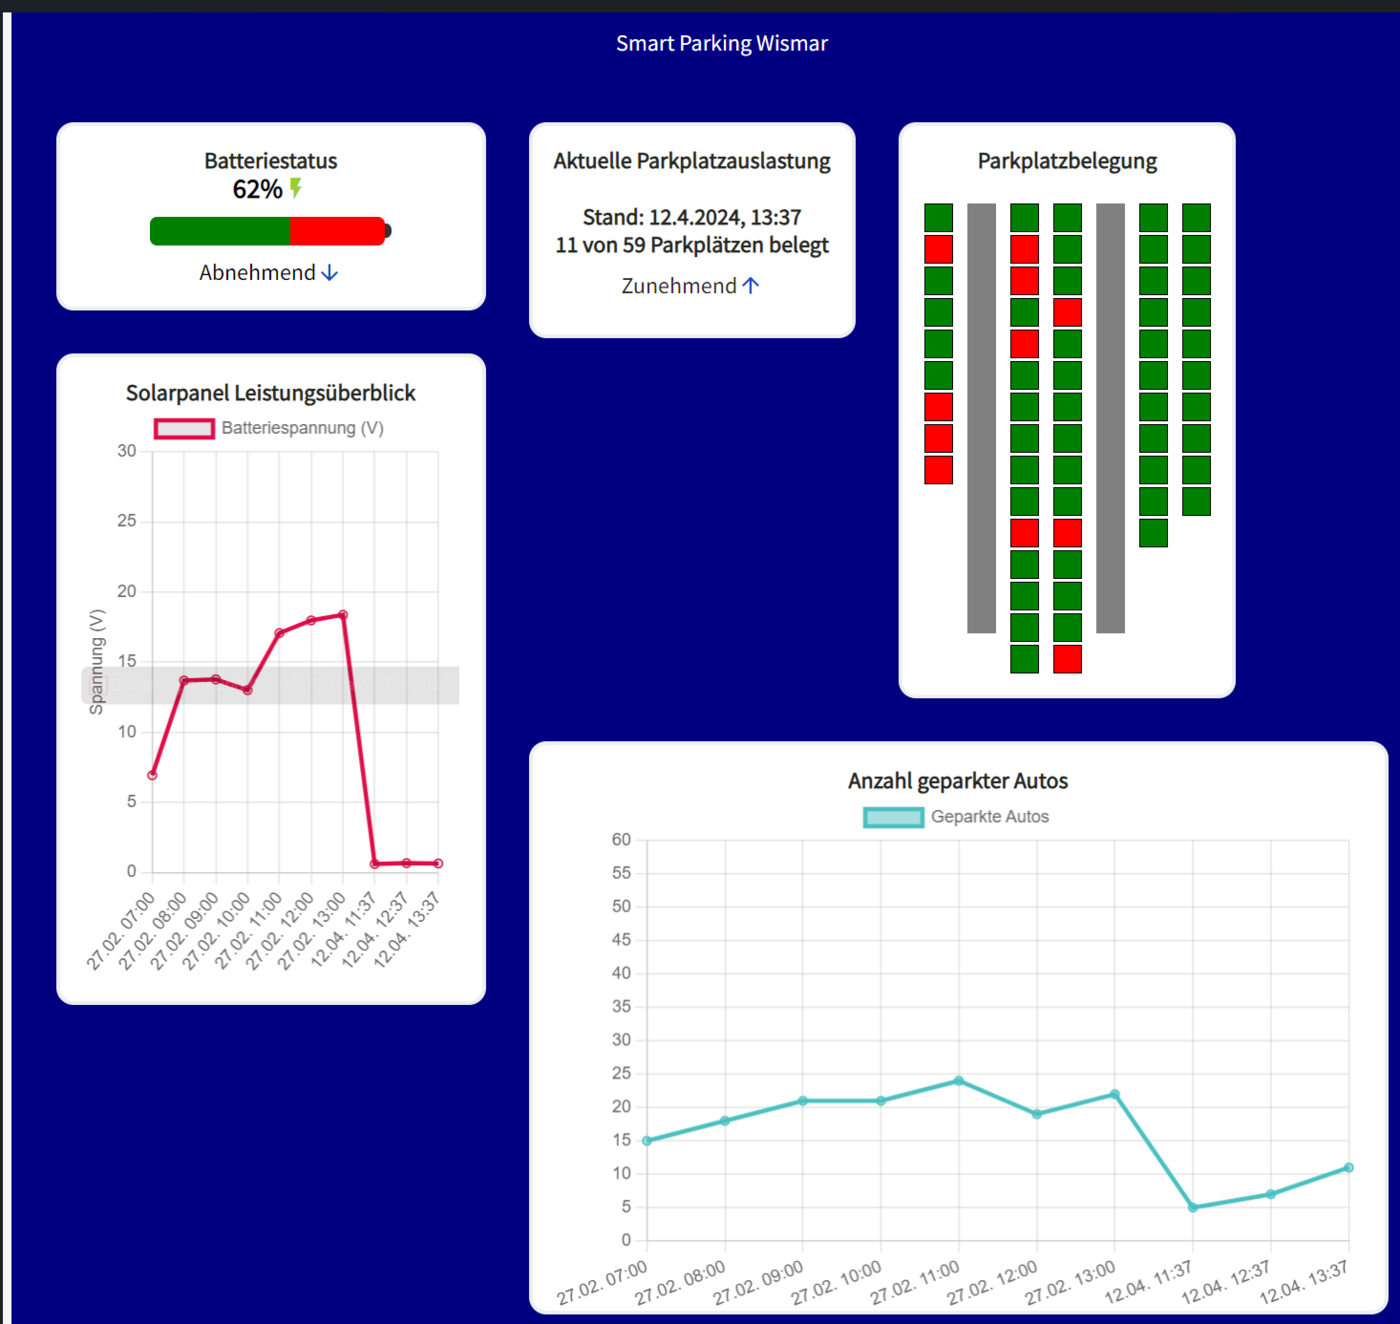Click the parked cars data point at 27.02. 11:00
1400x1324 pixels.
[x=959, y=1081]
